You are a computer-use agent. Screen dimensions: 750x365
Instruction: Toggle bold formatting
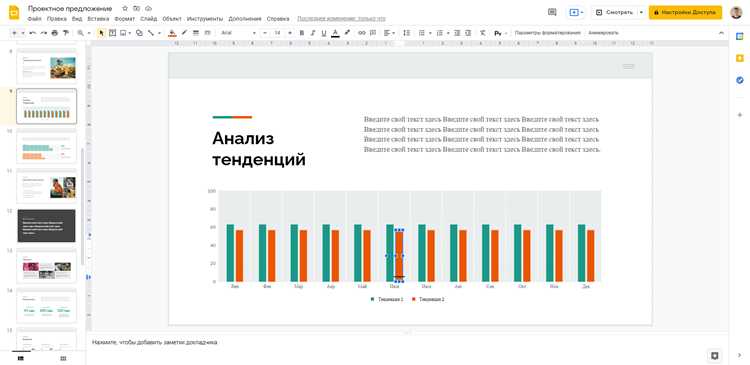click(x=301, y=33)
